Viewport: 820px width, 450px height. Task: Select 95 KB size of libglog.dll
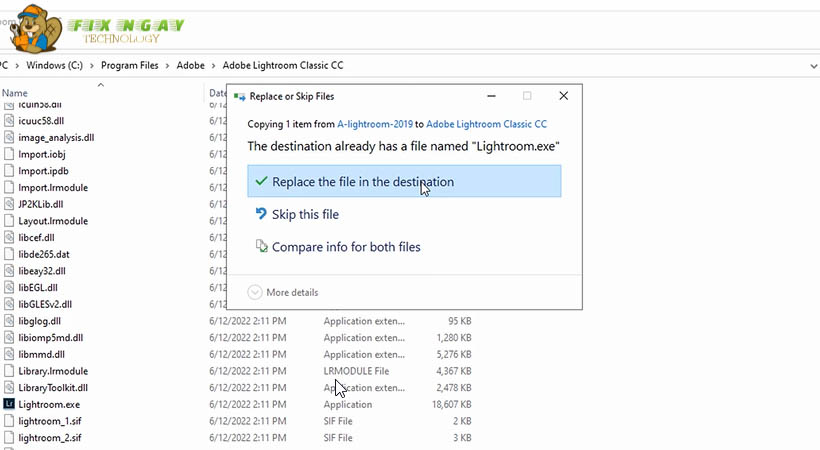click(x=460, y=321)
